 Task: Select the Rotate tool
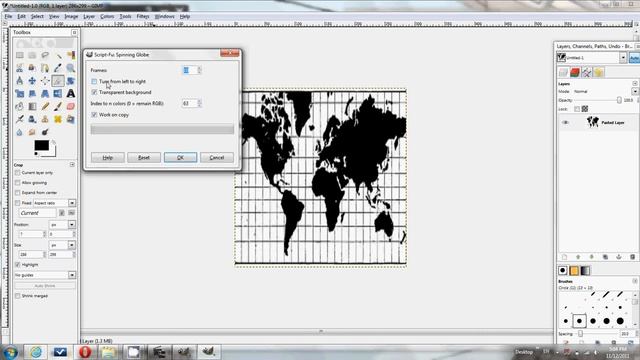point(71,81)
